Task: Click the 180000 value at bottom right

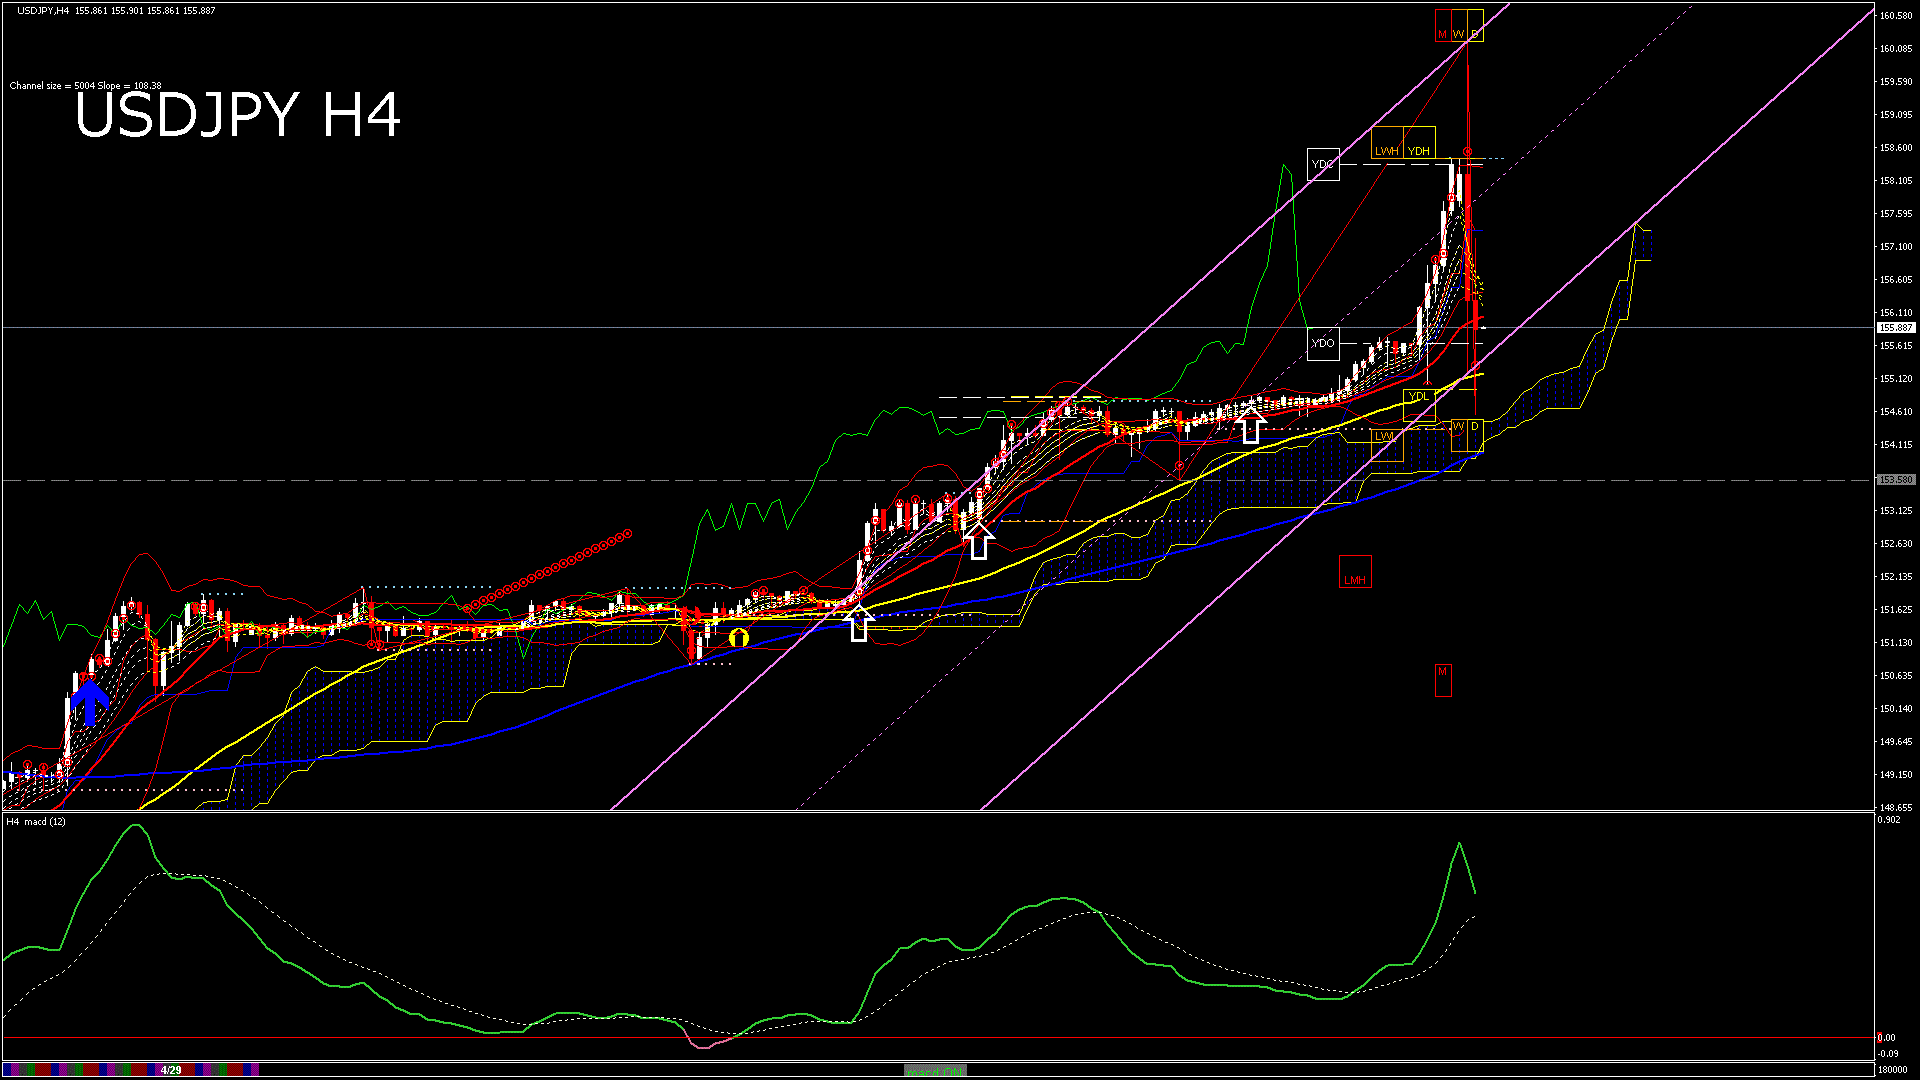Action: coord(1892,1070)
